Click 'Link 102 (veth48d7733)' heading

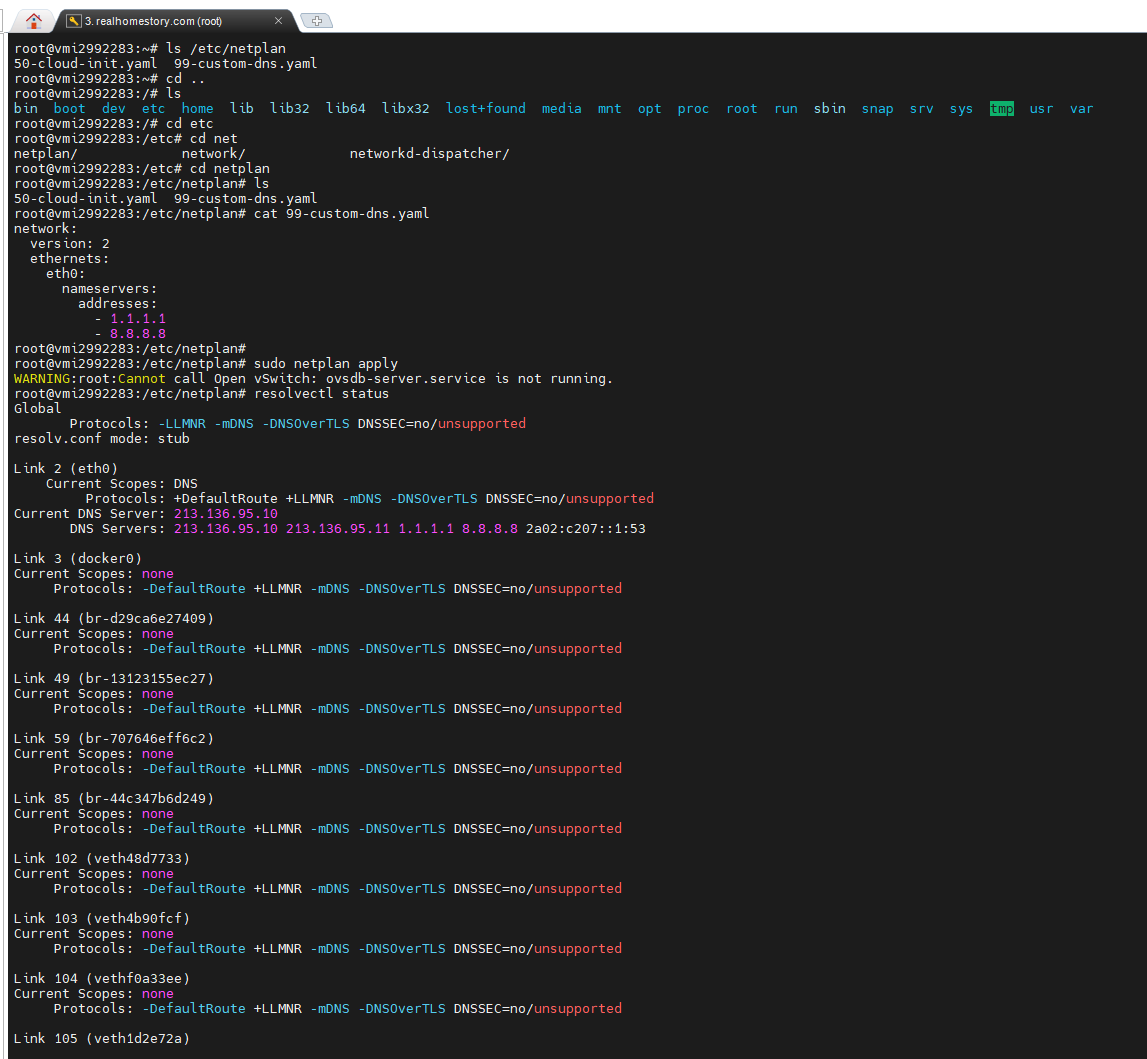102,859
